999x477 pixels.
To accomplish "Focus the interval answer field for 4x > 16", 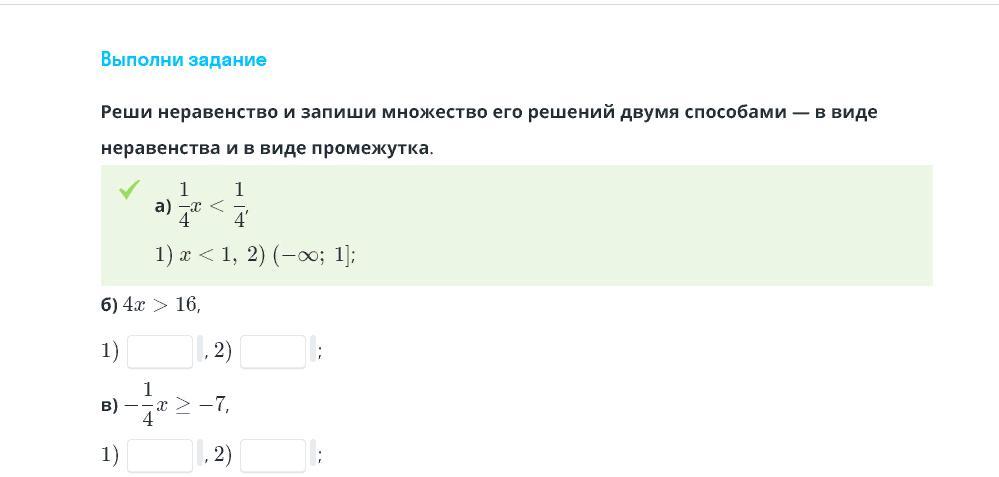I will (x=273, y=352).
